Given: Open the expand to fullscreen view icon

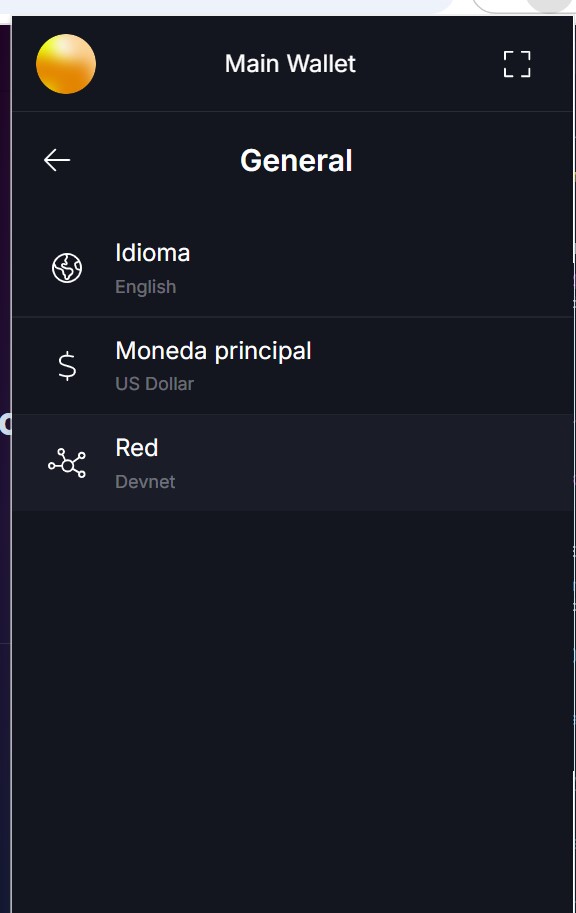Looking at the screenshot, I should click(517, 64).
